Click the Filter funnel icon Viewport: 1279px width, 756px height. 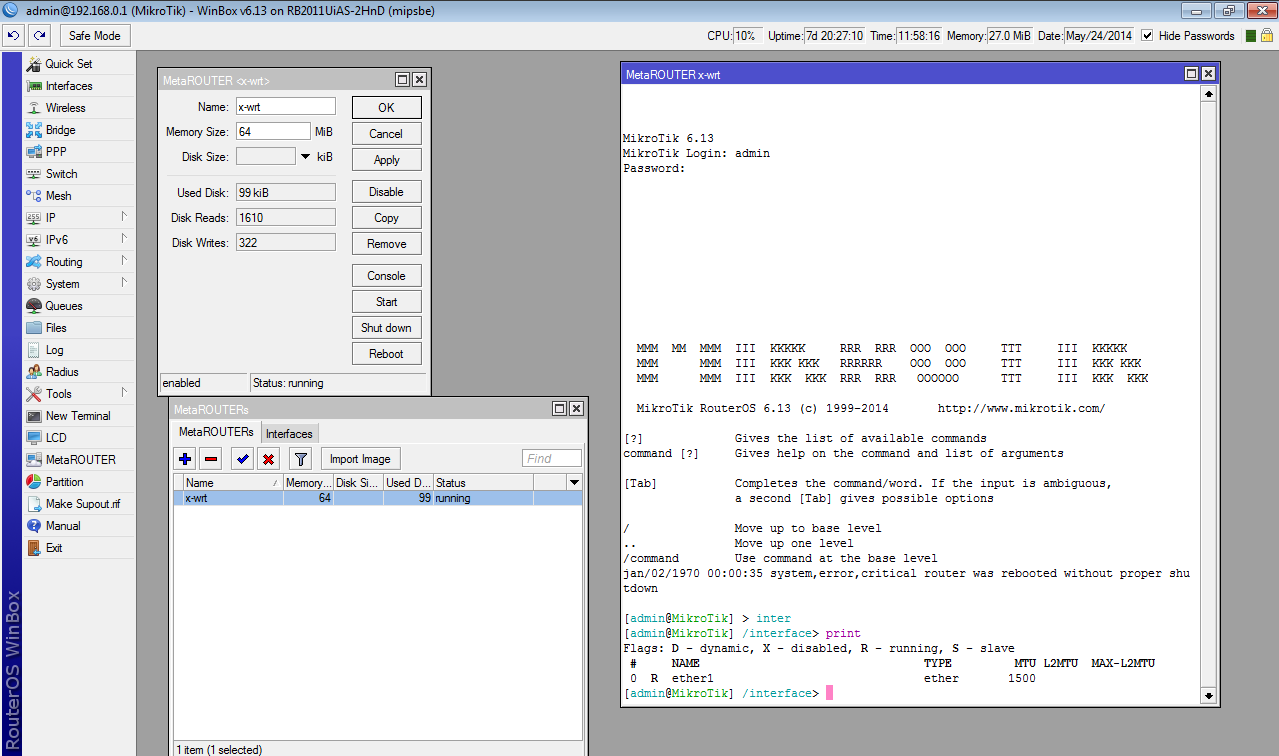(x=300, y=459)
